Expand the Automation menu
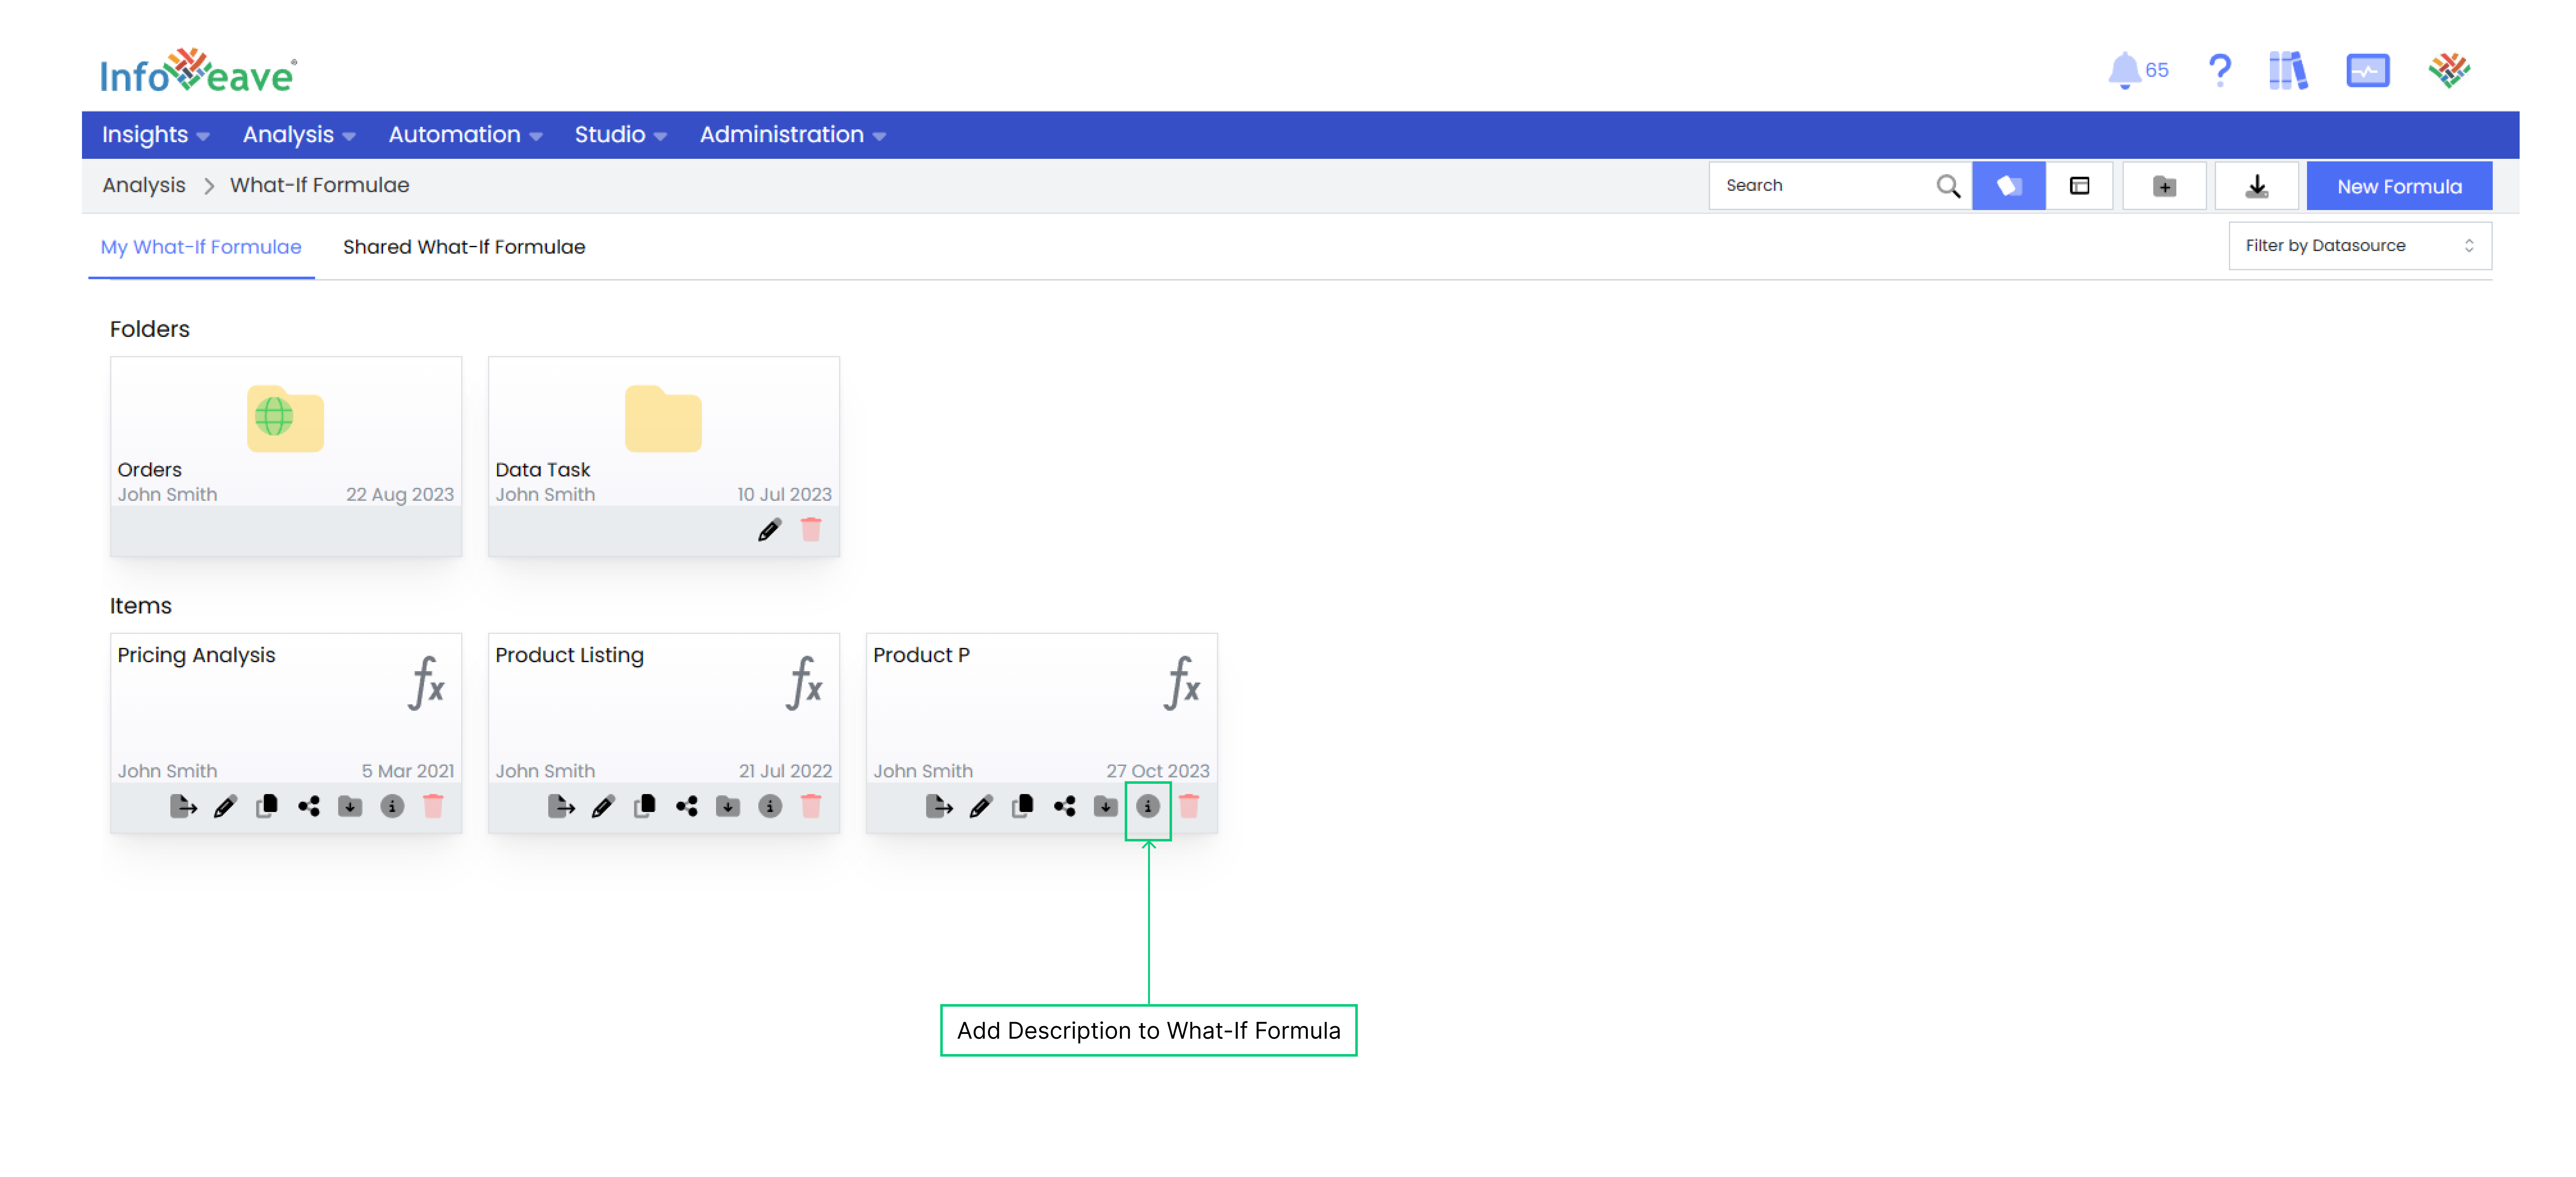The image size is (2576, 1177). click(465, 134)
